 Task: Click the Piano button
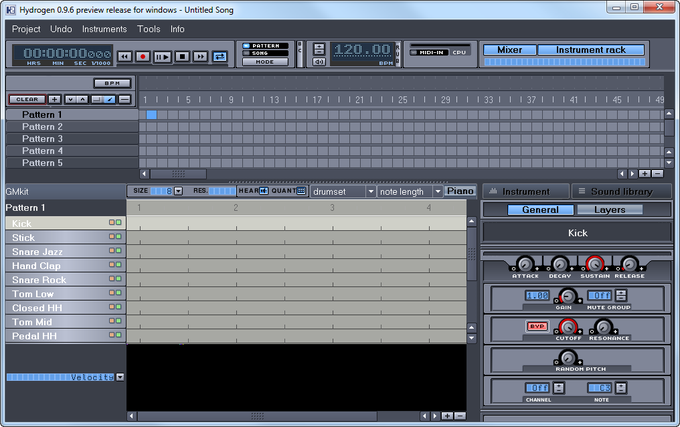(x=460, y=191)
